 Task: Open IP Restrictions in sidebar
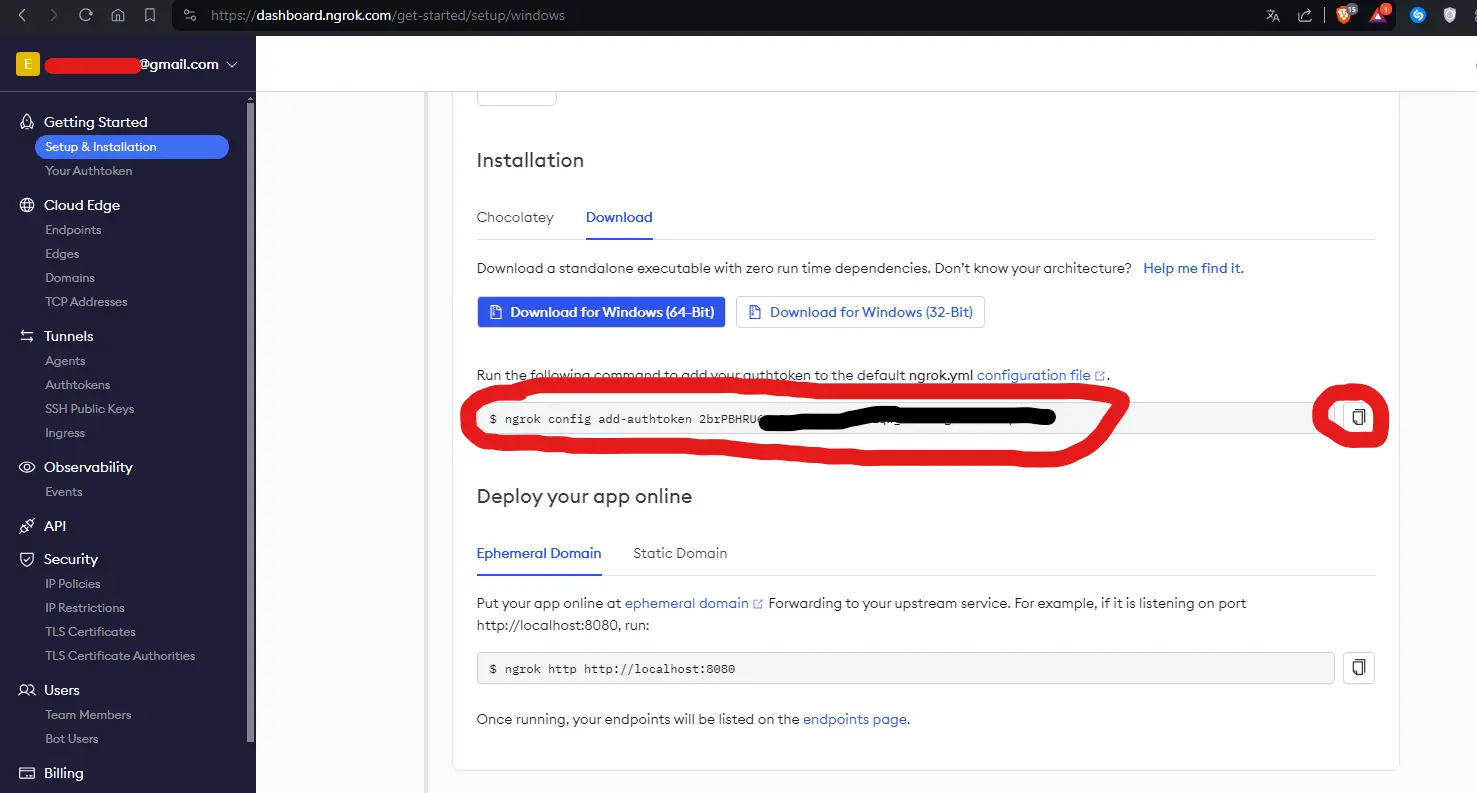click(x=85, y=608)
